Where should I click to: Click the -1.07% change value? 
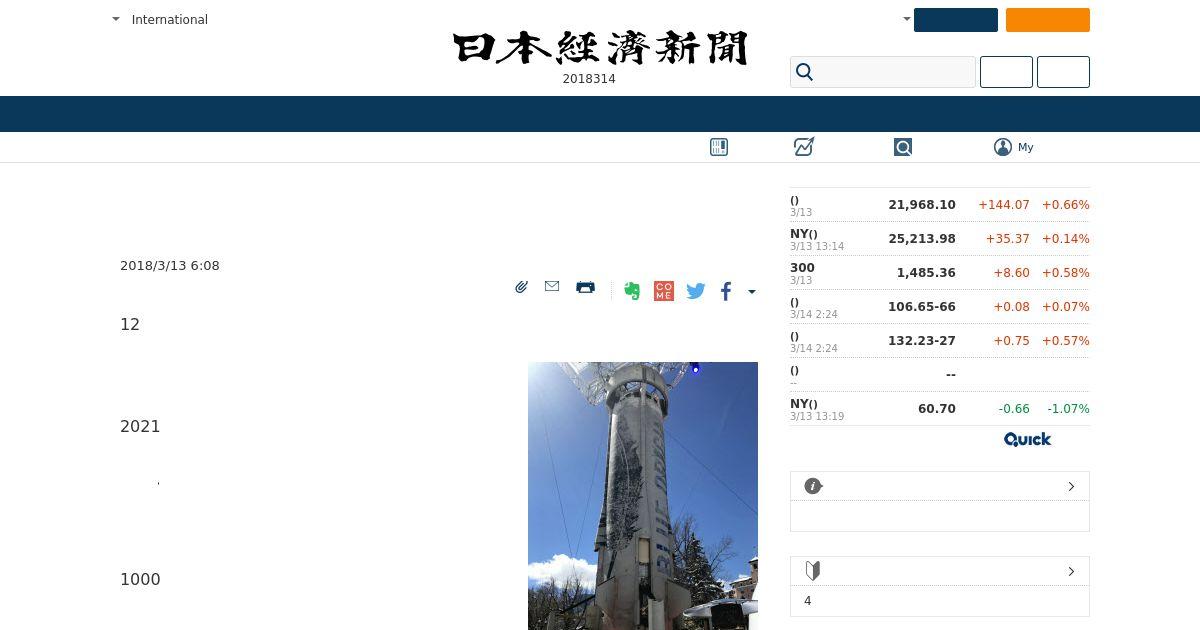pyautogui.click(x=1068, y=409)
